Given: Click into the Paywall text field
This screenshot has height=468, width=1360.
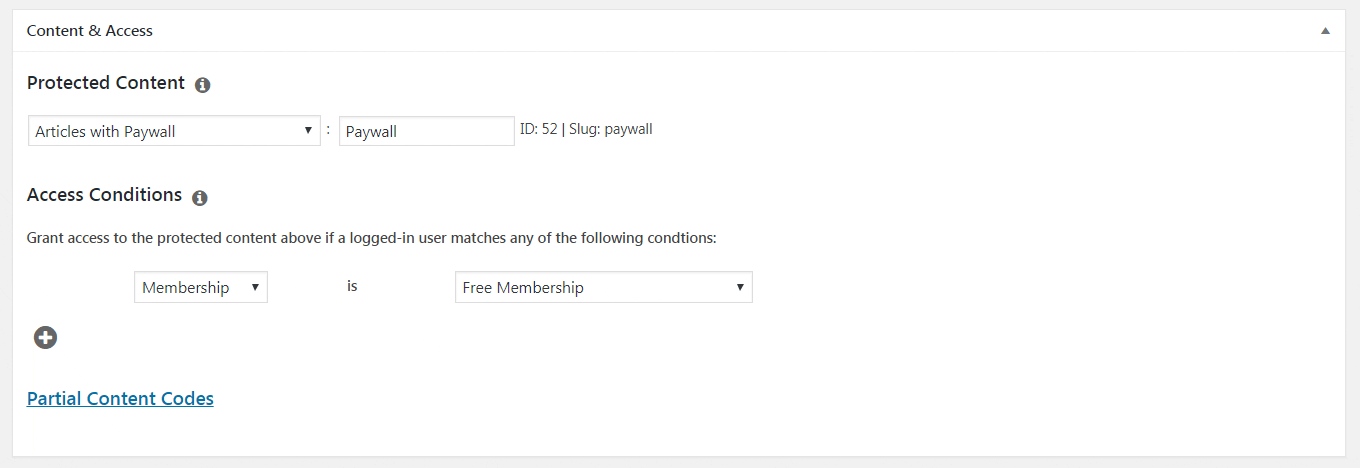Looking at the screenshot, I should (427, 131).
